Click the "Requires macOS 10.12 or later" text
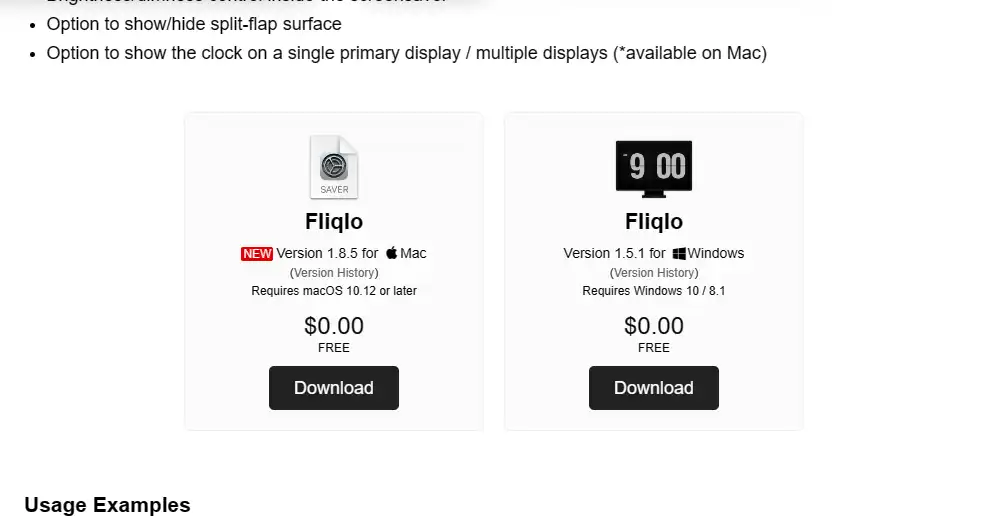The height and width of the screenshot is (520, 1007). click(334, 291)
